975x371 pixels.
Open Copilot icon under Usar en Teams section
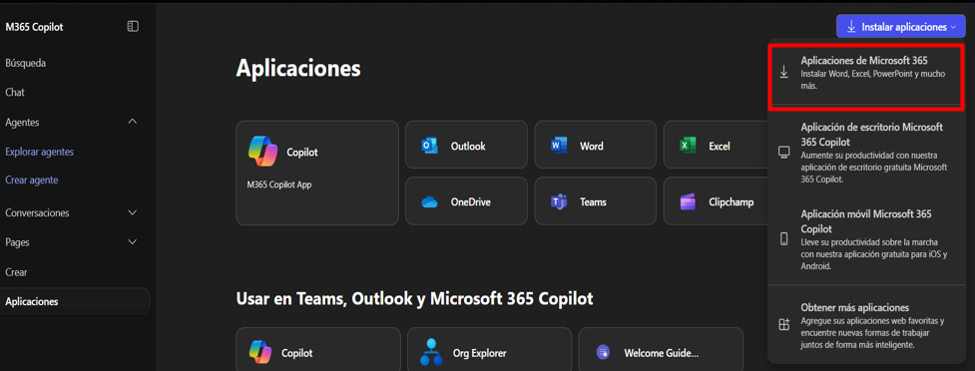(x=260, y=352)
